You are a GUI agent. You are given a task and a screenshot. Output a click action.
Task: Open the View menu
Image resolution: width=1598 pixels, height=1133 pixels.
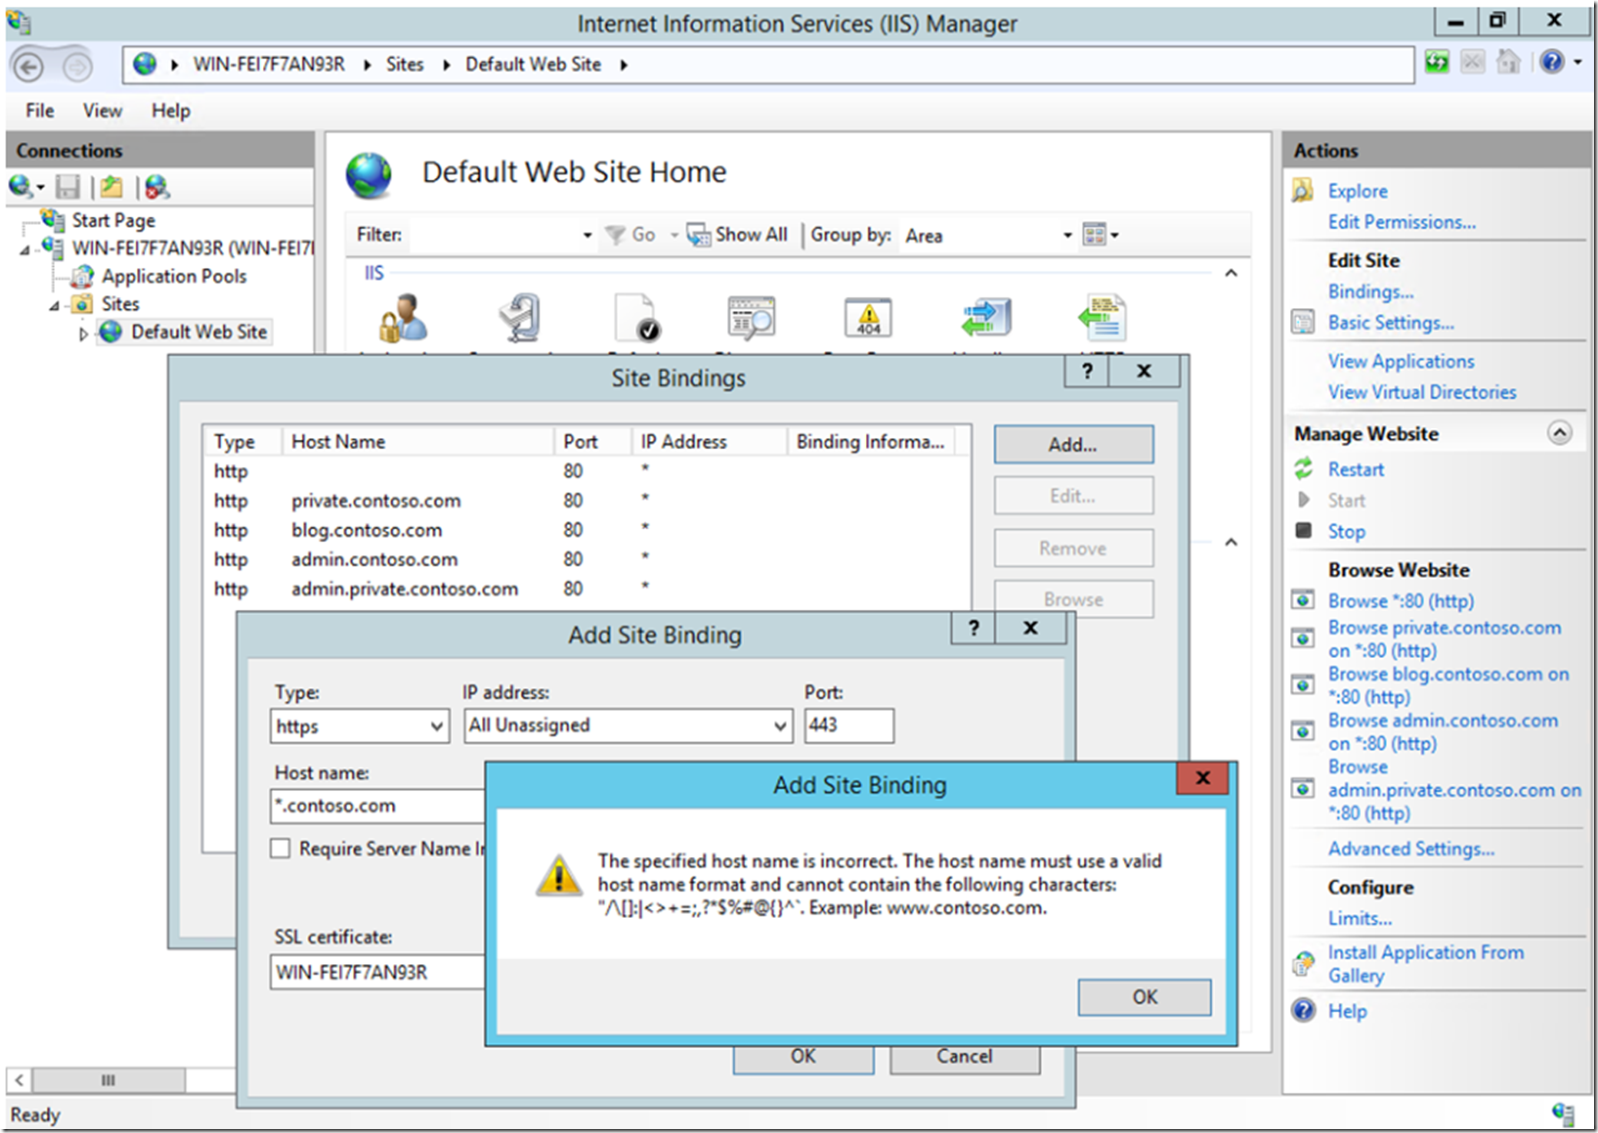click(103, 111)
